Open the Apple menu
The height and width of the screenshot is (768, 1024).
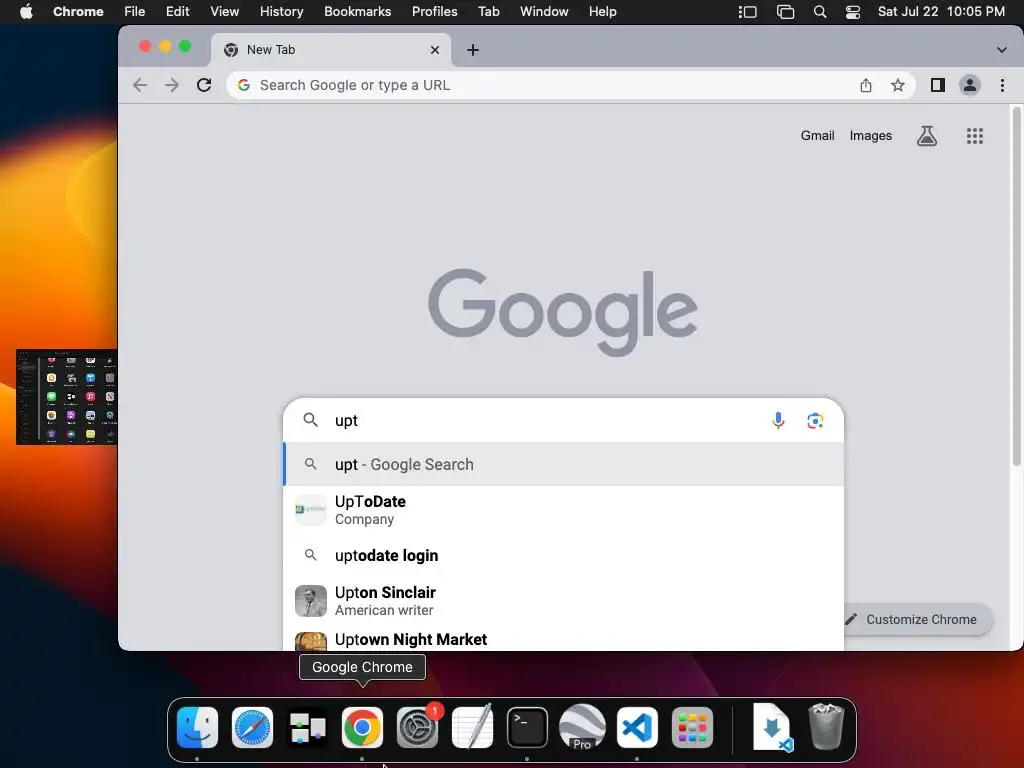click(x=26, y=12)
